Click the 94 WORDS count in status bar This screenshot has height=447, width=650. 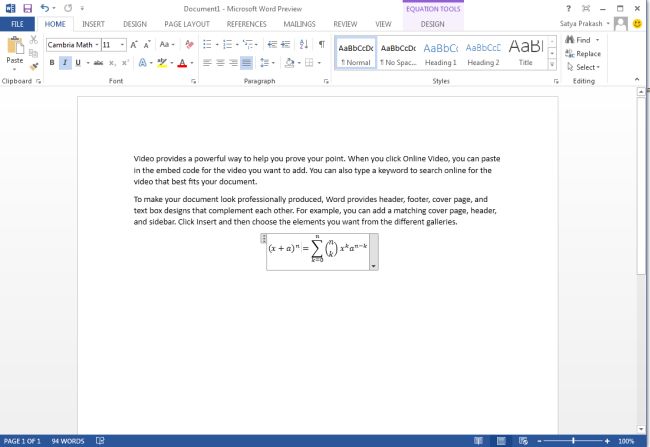(68, 441)
